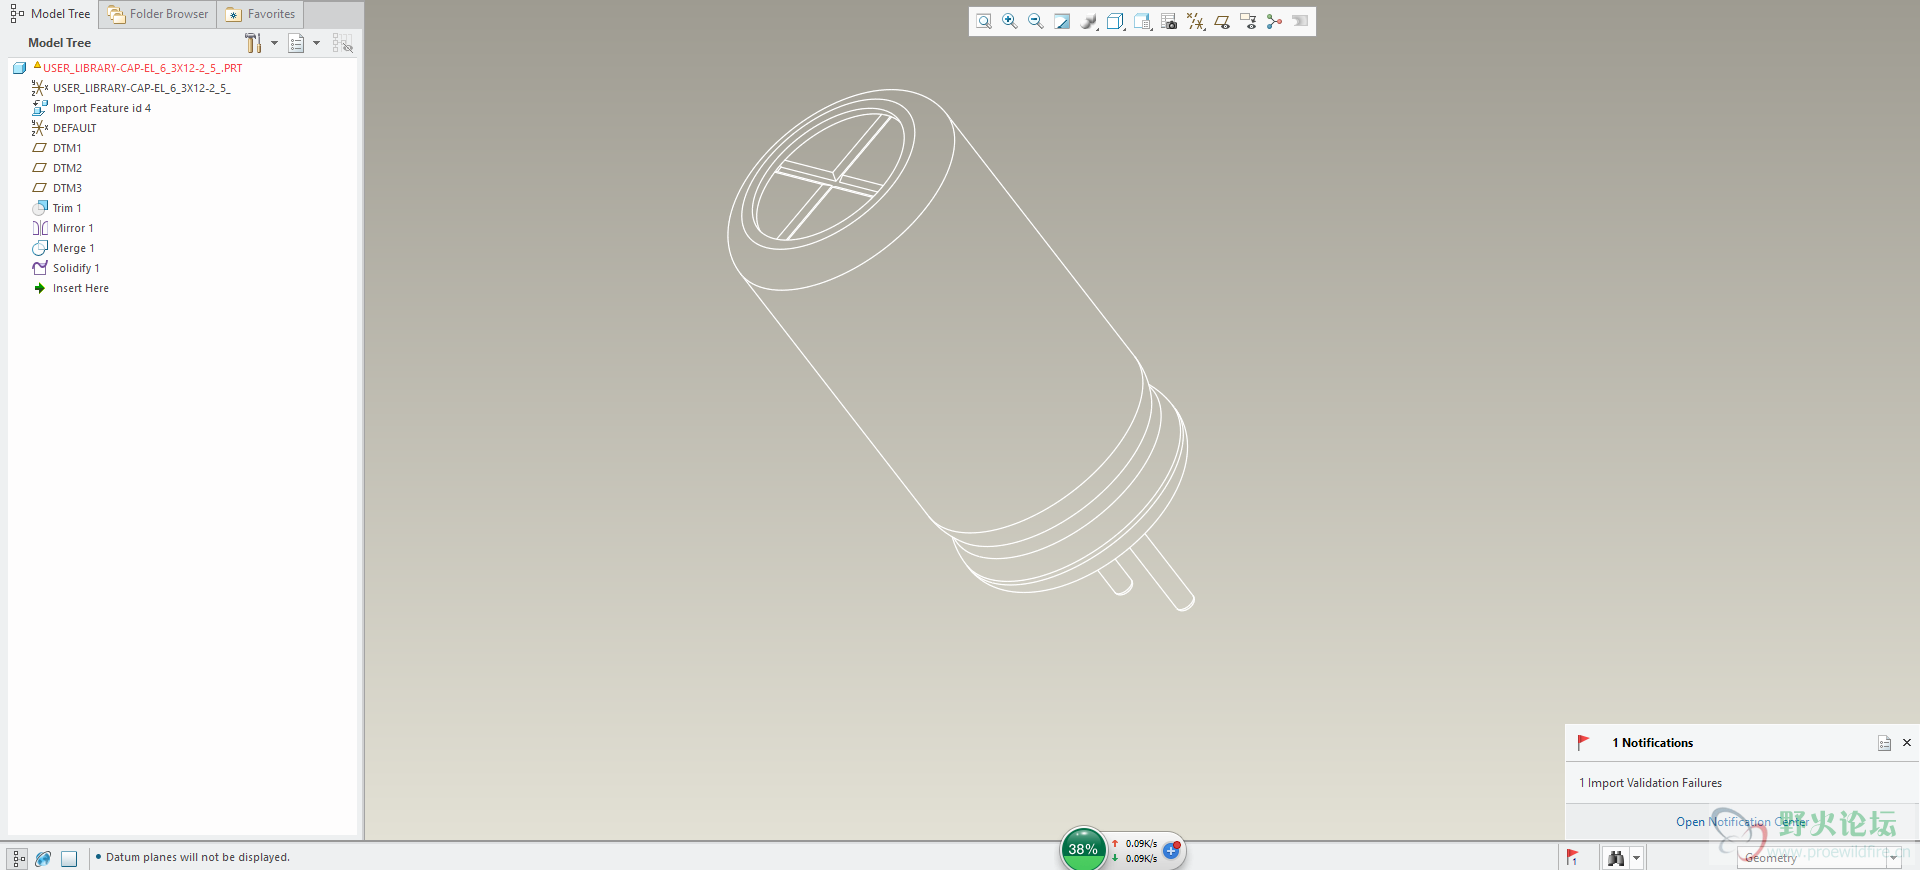Select the Trim 1 feature
The height and width of the screenshot is (870, 1920).
67,208
